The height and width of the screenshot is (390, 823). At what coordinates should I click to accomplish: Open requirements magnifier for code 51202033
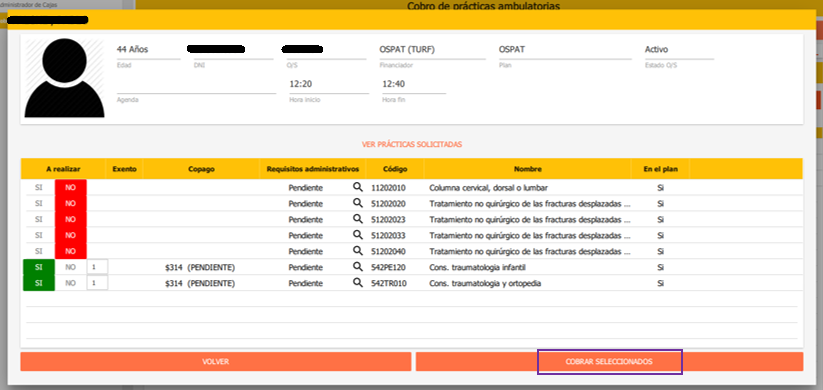tap(358, 234)
